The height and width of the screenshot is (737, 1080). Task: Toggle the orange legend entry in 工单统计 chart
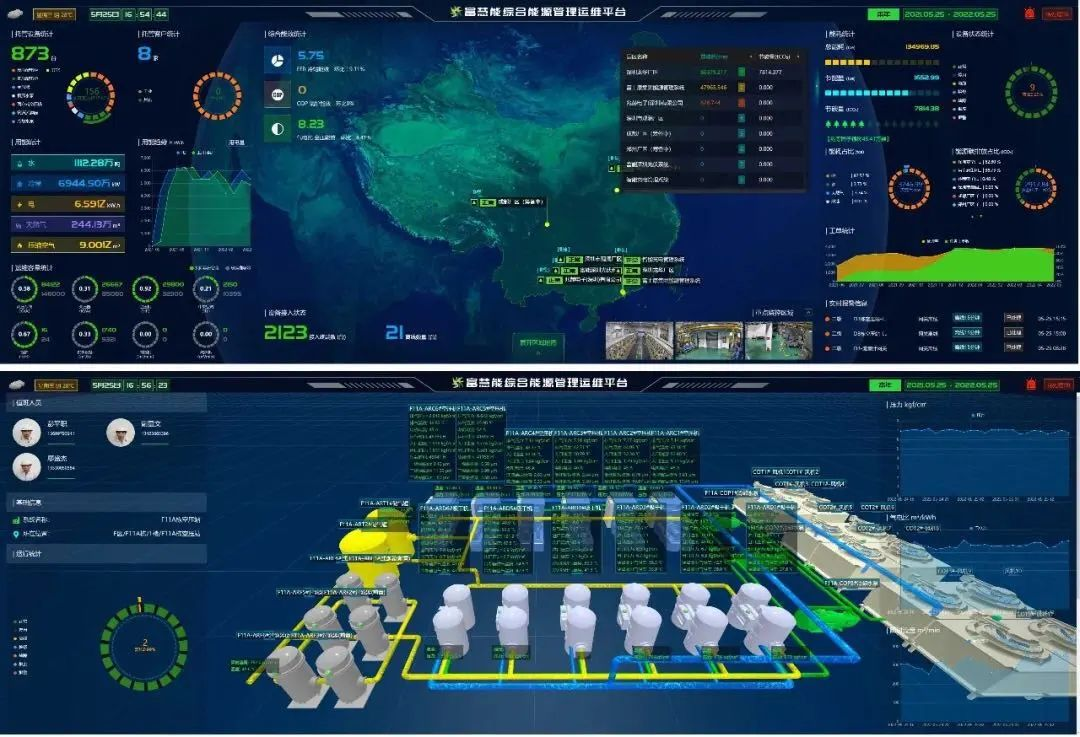(x=922, y=241)
